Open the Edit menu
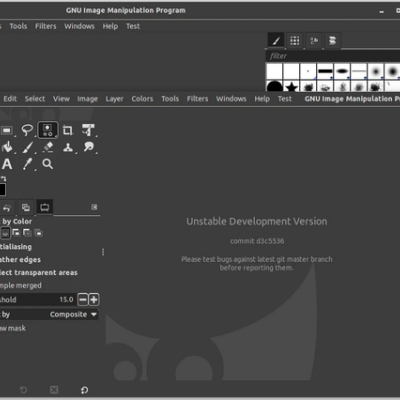400x400 pixels. pyautogui.click(x=10, y=99)
